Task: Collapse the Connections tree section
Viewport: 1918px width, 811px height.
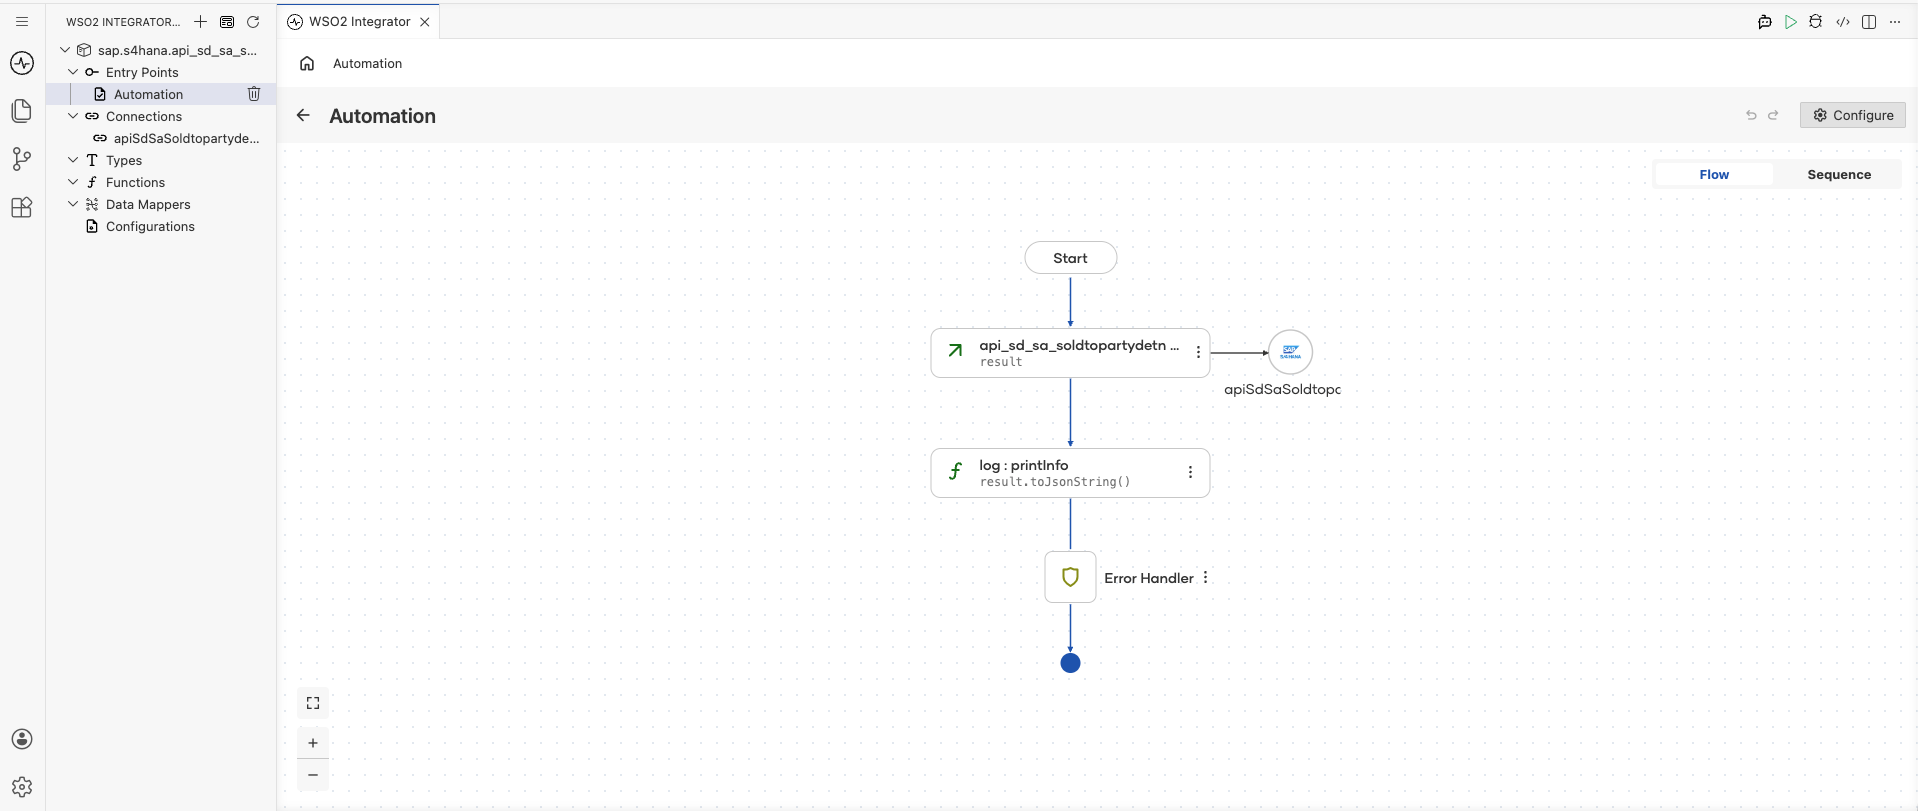Action: point(73,116)
